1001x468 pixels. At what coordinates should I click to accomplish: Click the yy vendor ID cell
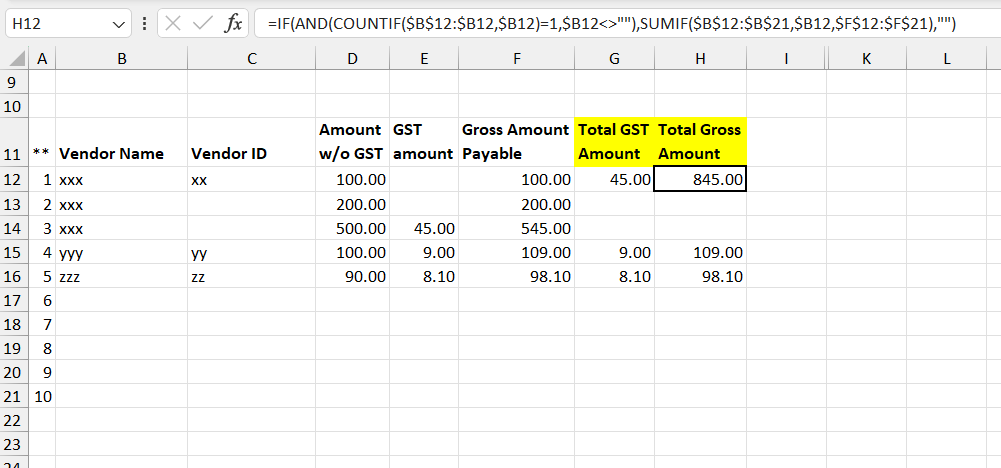click(x=252, y=252)
